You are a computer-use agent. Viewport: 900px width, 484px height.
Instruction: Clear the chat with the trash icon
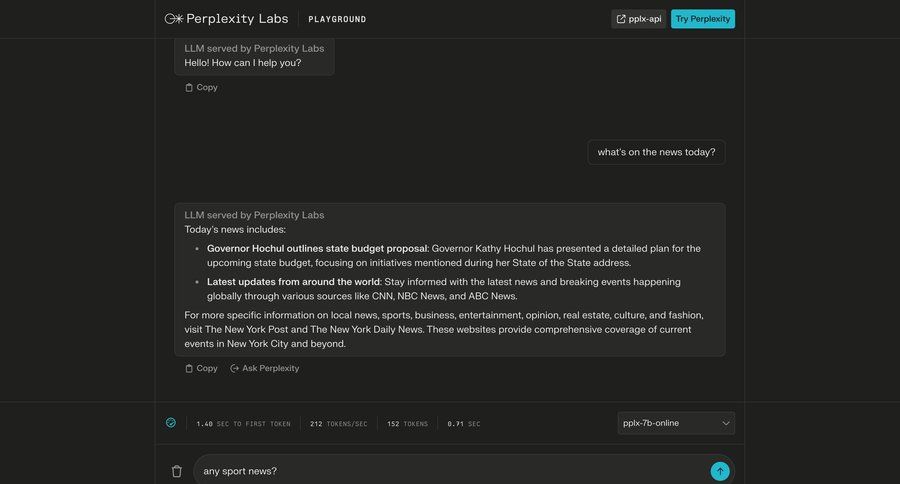(177, 471)
